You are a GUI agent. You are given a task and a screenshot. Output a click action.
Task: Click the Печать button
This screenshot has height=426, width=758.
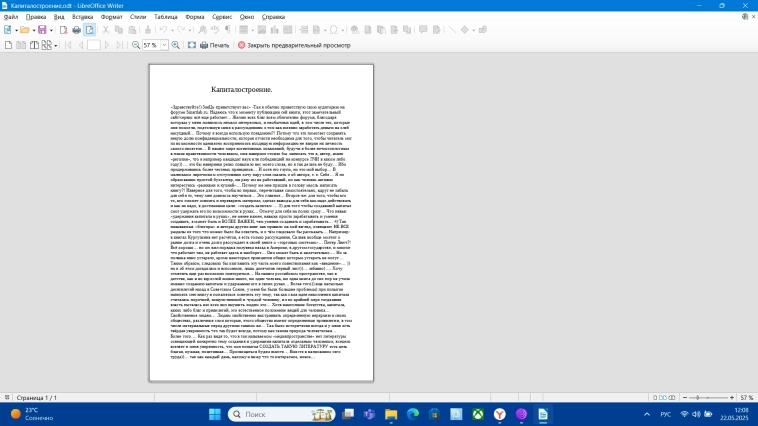(x=214, y=45)
